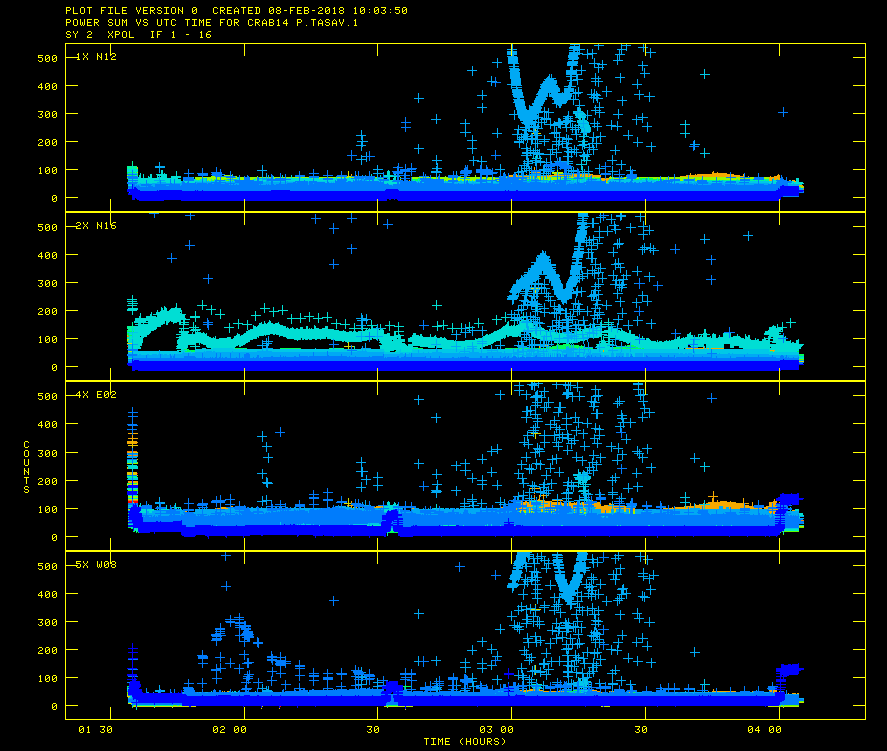Click the '4X E02' panel label
The image size is (887, 751).
[97, 395]
